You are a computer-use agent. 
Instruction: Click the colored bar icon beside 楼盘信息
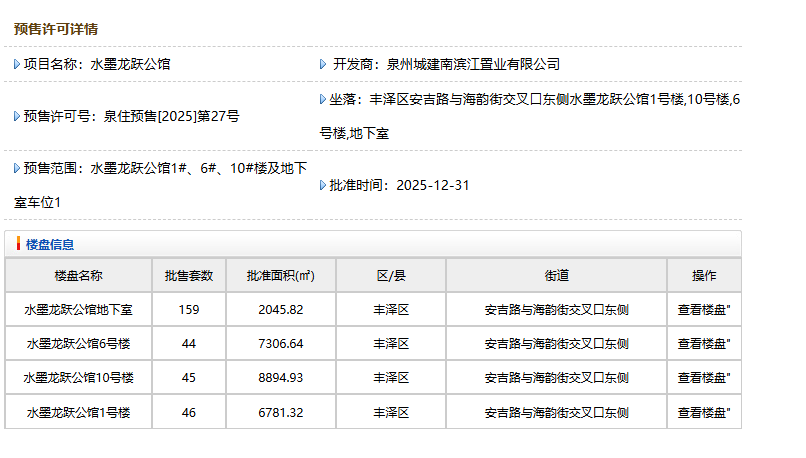pos(18,244)
